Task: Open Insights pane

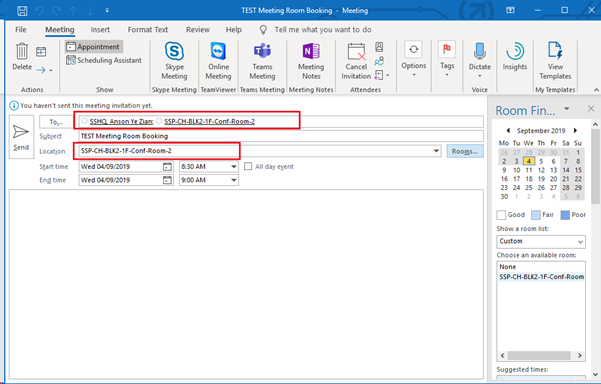Action: (515, 56)
